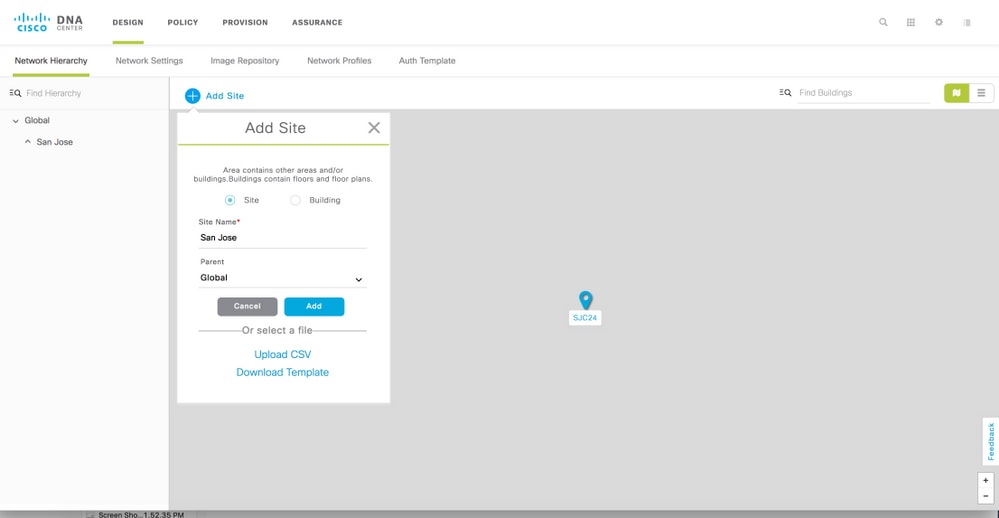This screenshot has width=999, height=518.
Task: Switch to list view icon
Action: coord(981,93)
